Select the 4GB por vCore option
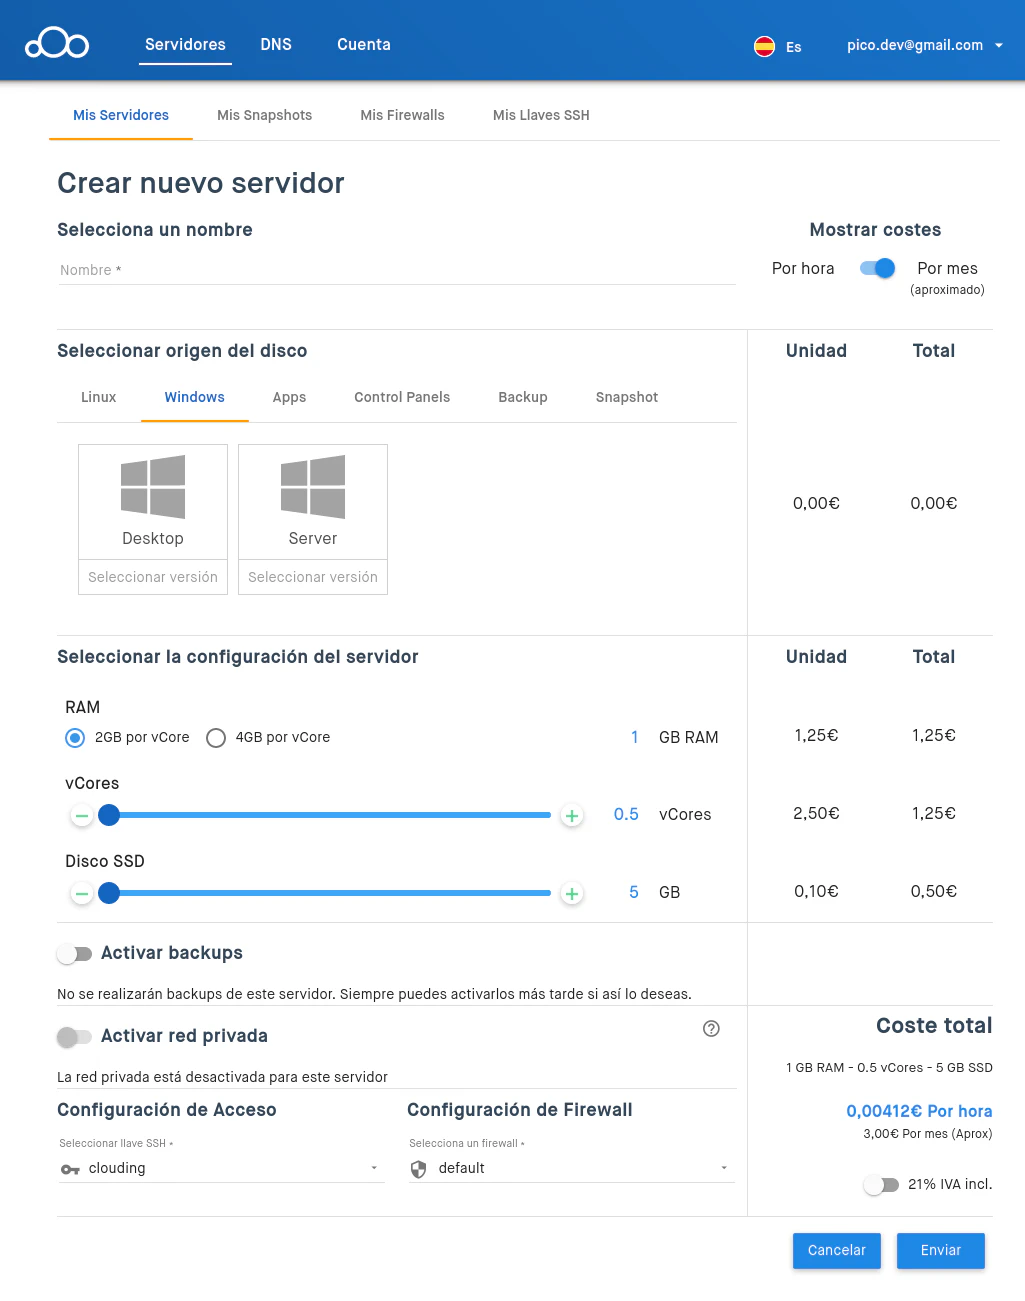Viewport: 1025px width, 1301px height. (216, 738)
